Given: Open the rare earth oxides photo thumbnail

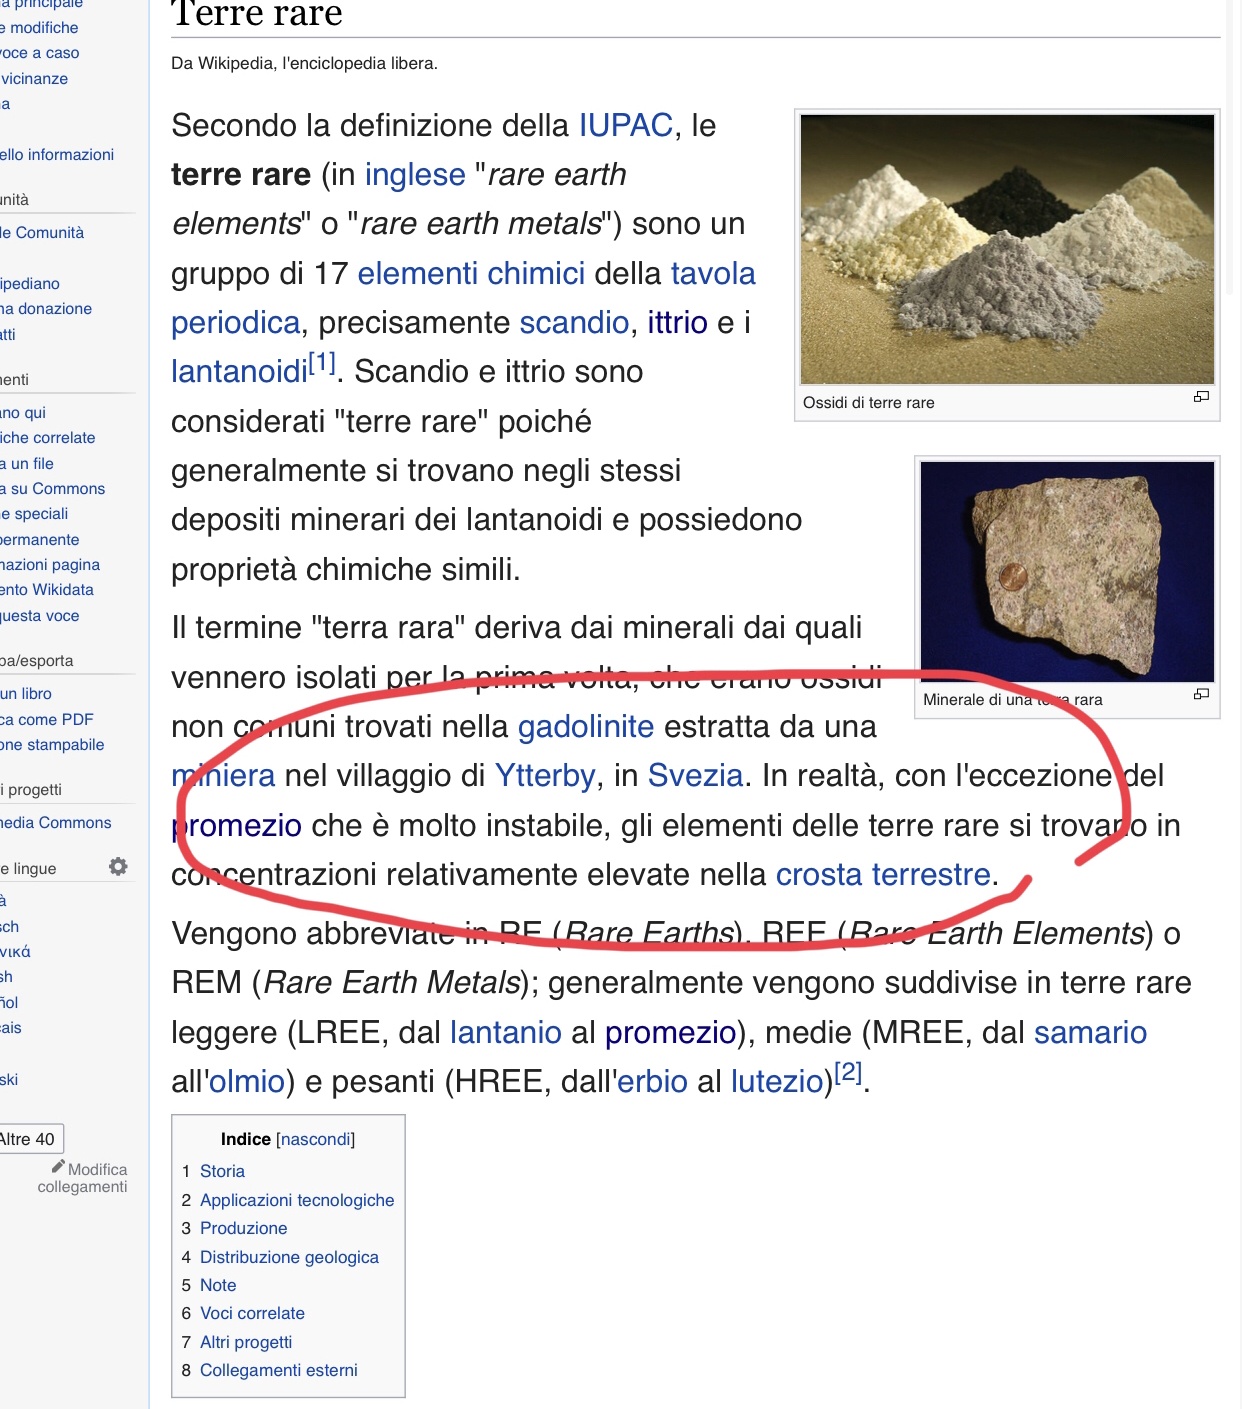Looking at the screenshot, I should (x=1007, y=249).
